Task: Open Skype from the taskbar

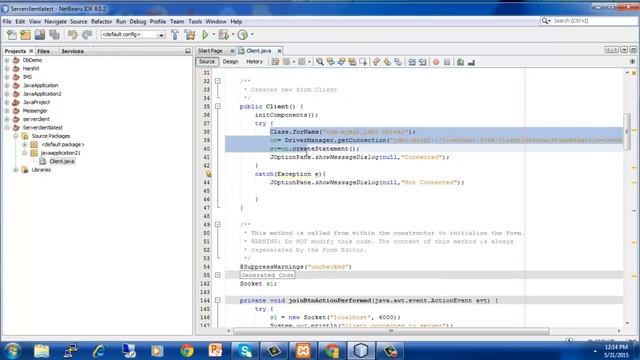Action: [x=245, y=351]
